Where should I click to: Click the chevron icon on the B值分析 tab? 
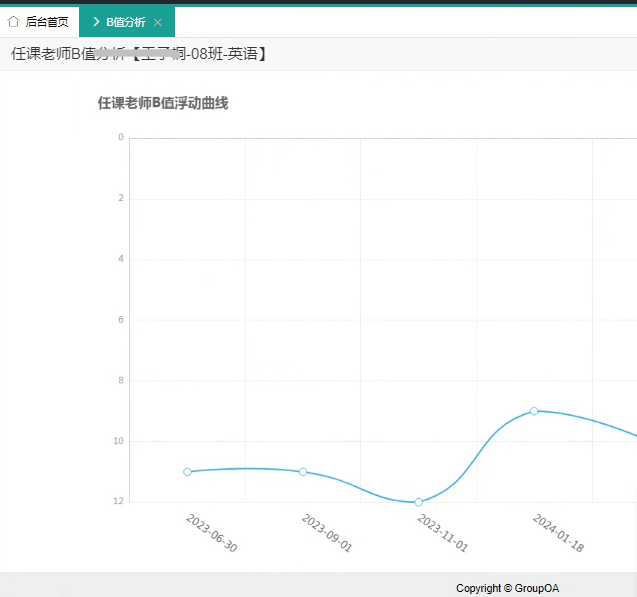click(x=96, y=22)
